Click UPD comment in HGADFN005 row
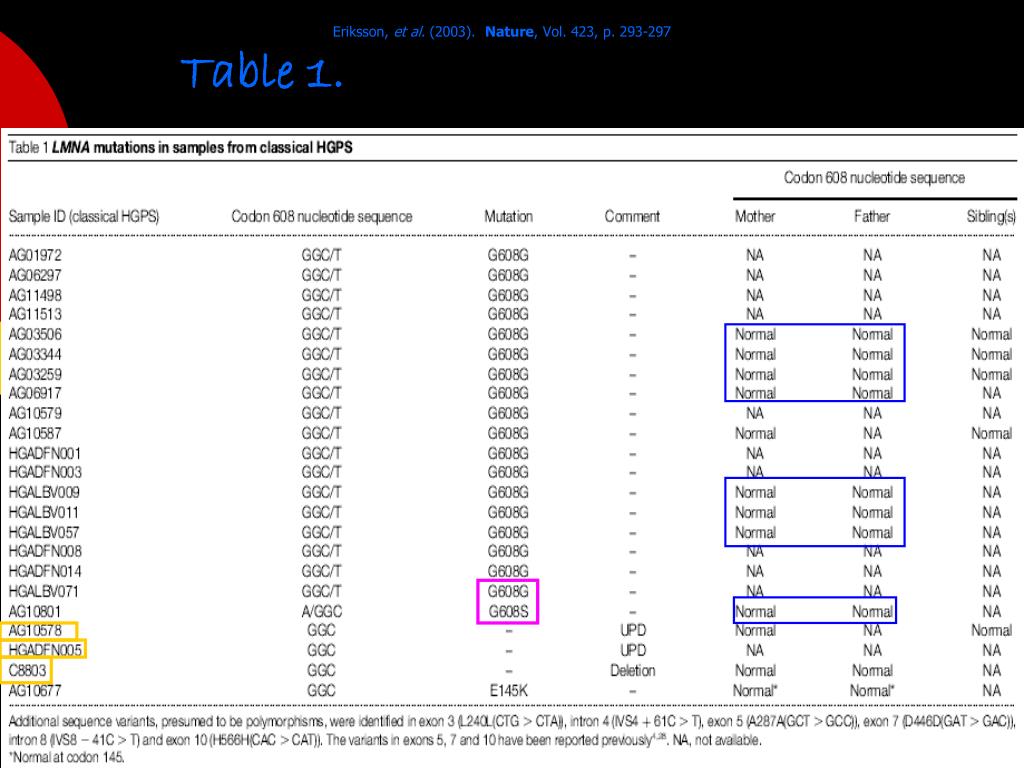The height and width of the screenshot is (768, 1024). coord(632,650)
